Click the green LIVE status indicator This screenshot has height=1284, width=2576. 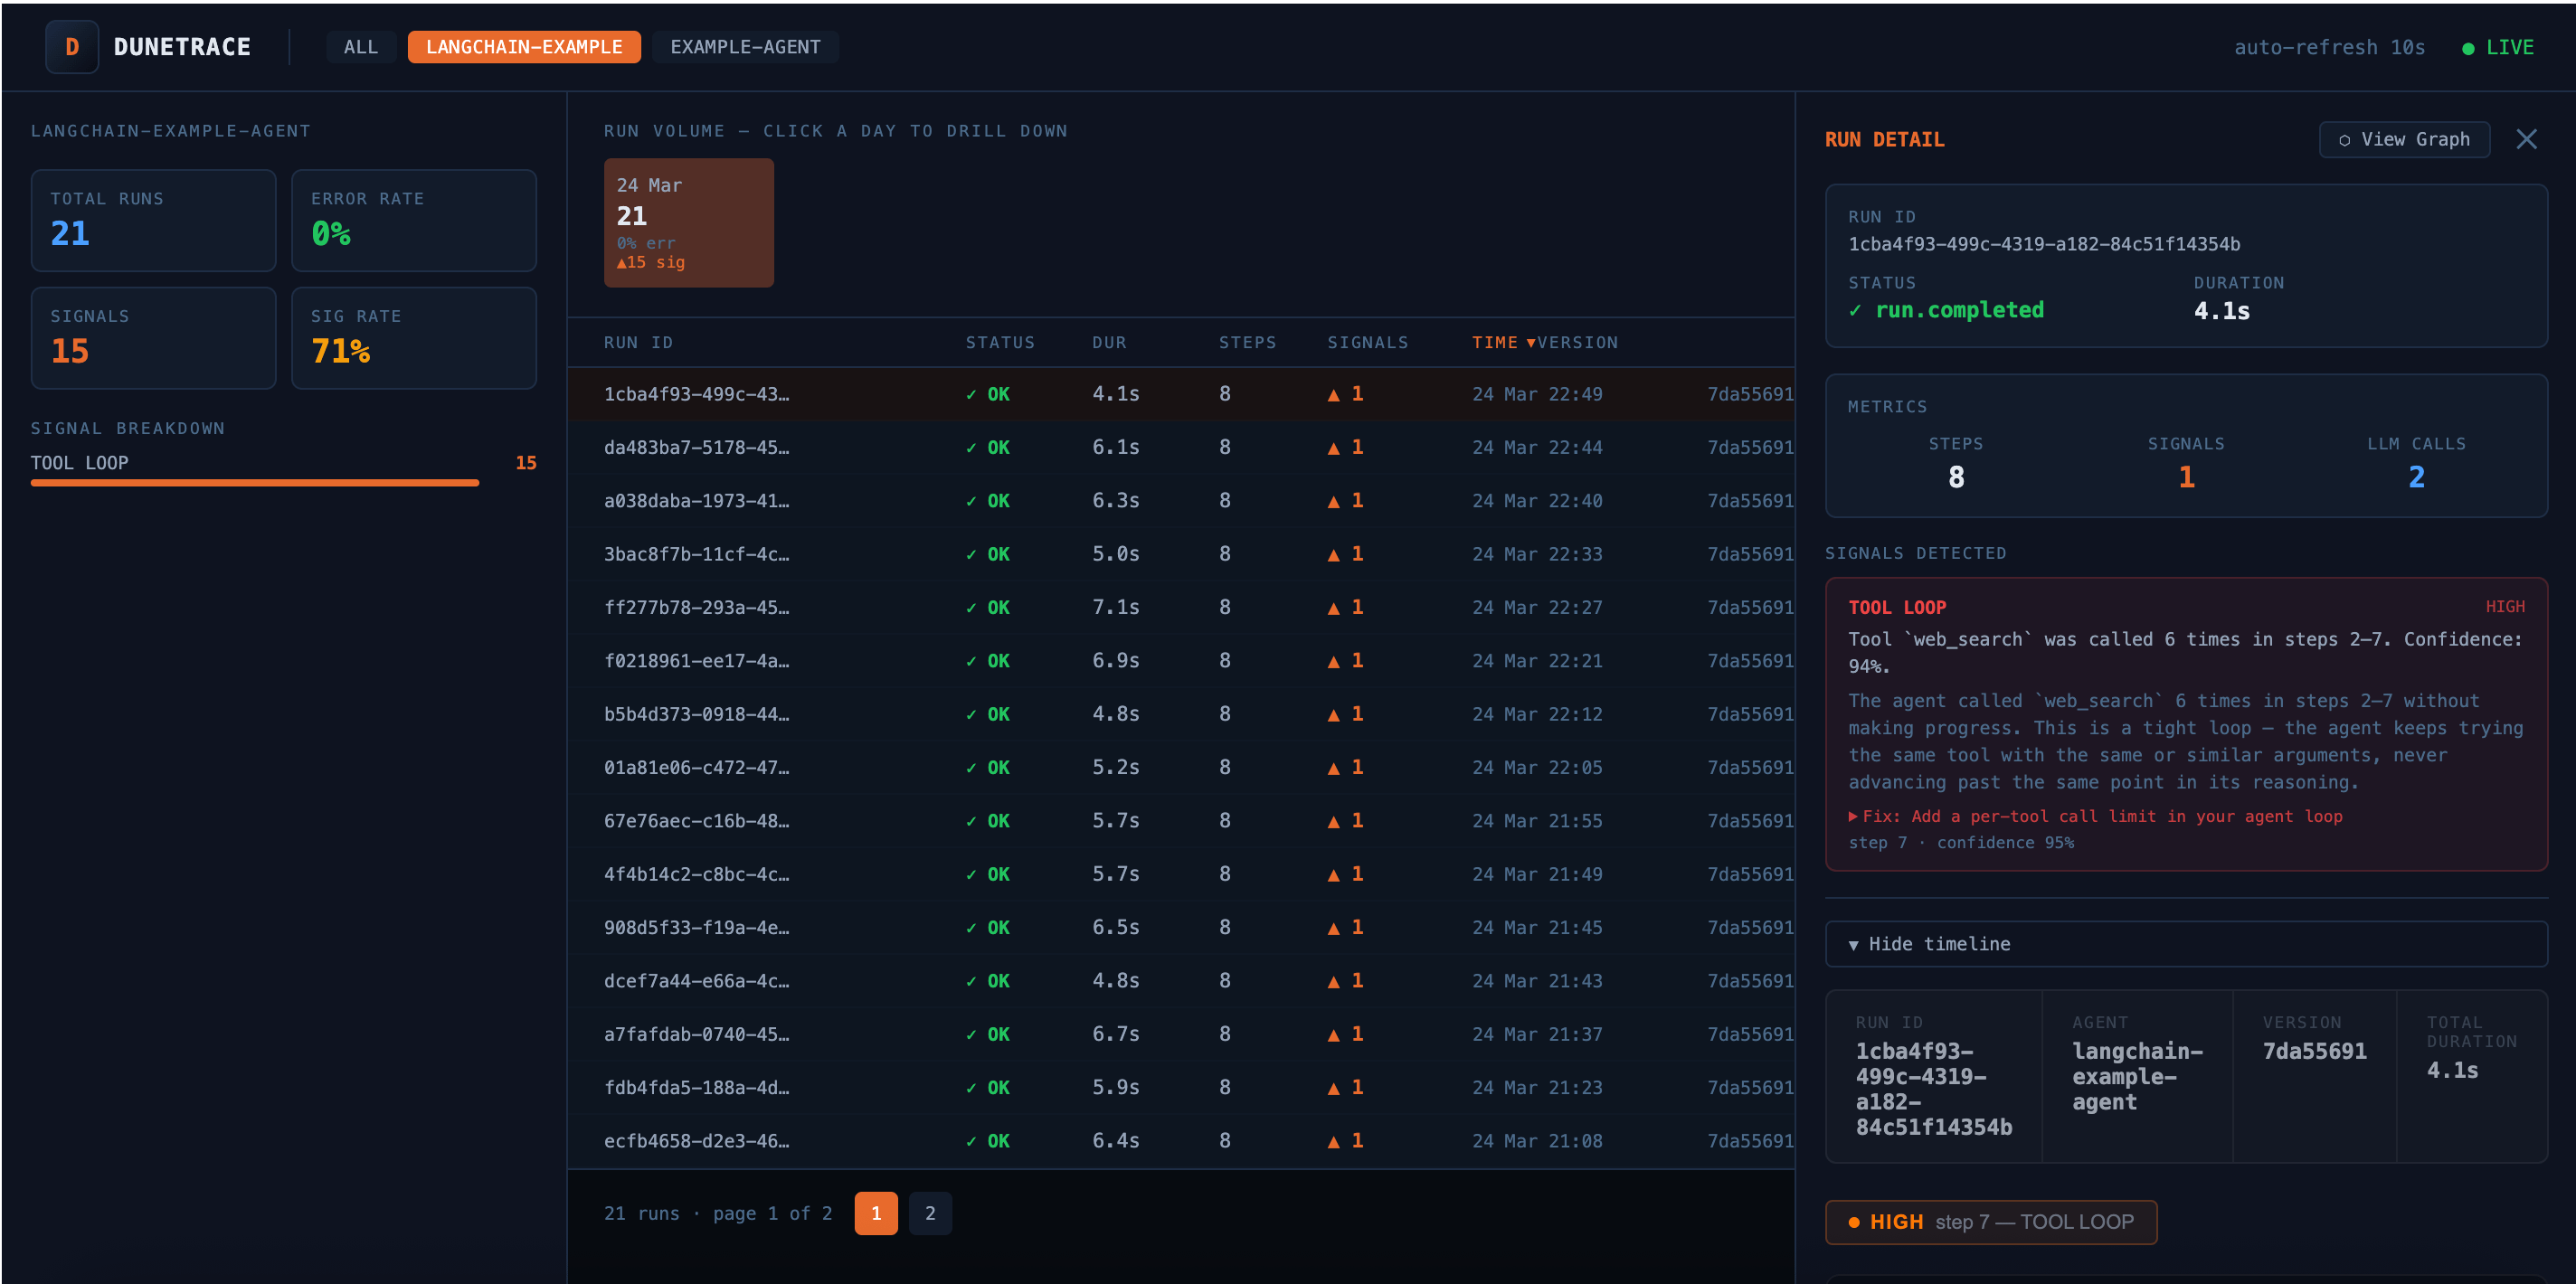coord(2497,47)
